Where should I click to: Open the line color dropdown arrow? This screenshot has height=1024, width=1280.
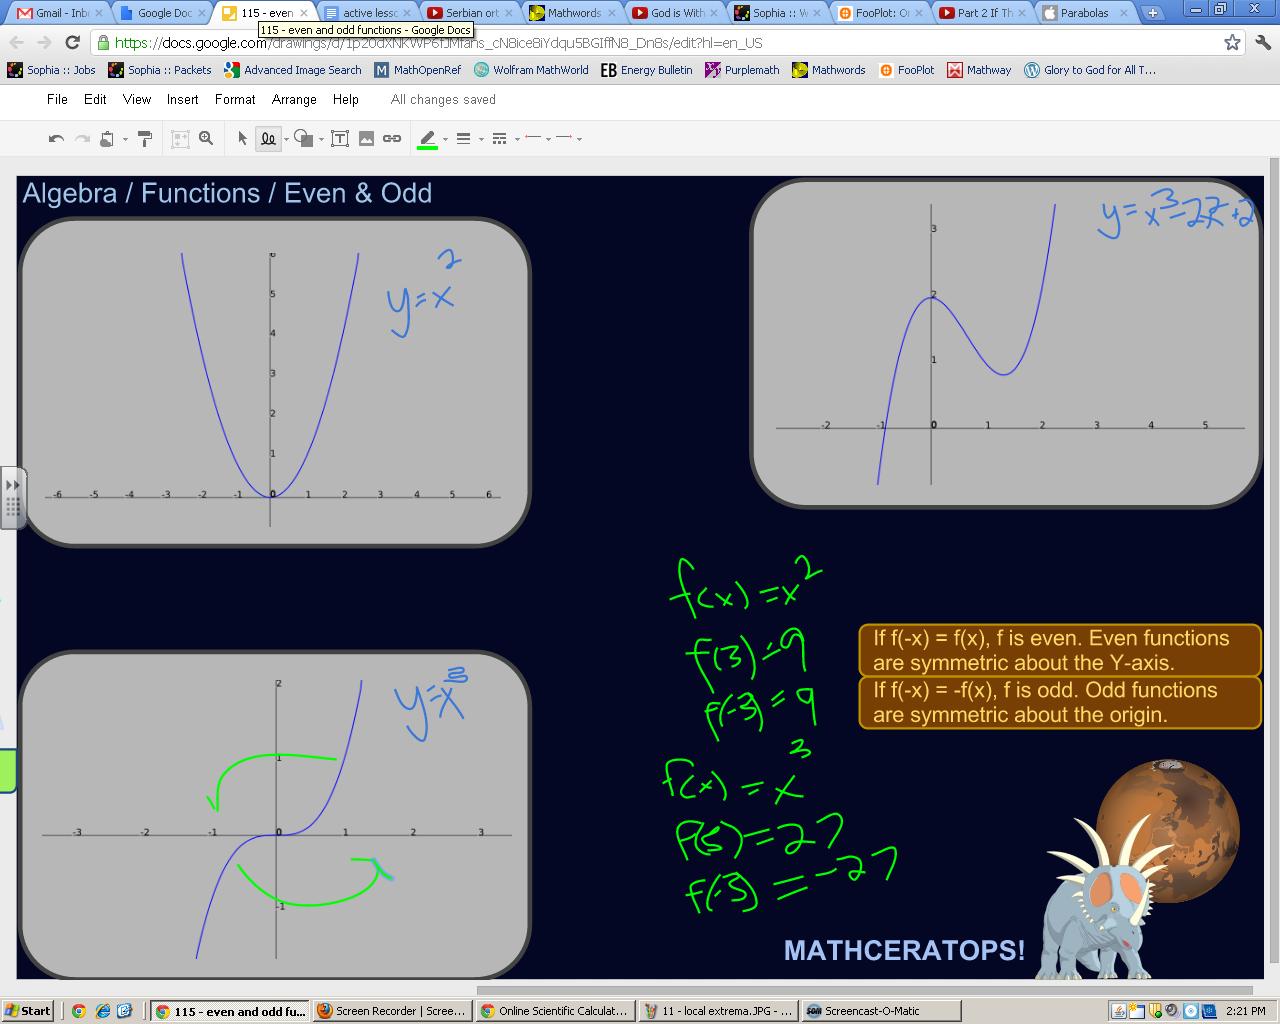click(445, 139)
